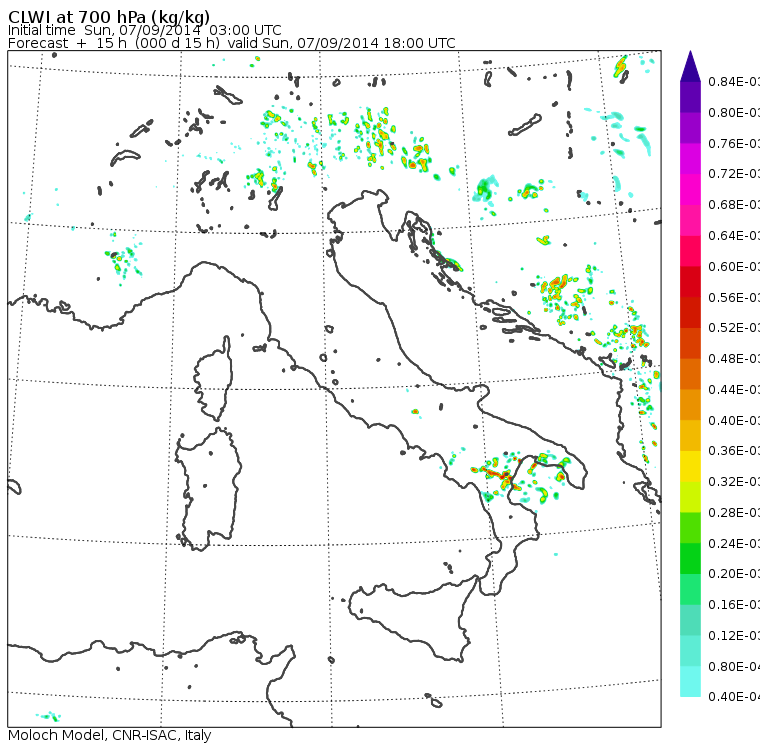This screenshot has height=749, width=760.
Task: Click the 0.52E-03 colorbar label
Action: pos(734,328)
